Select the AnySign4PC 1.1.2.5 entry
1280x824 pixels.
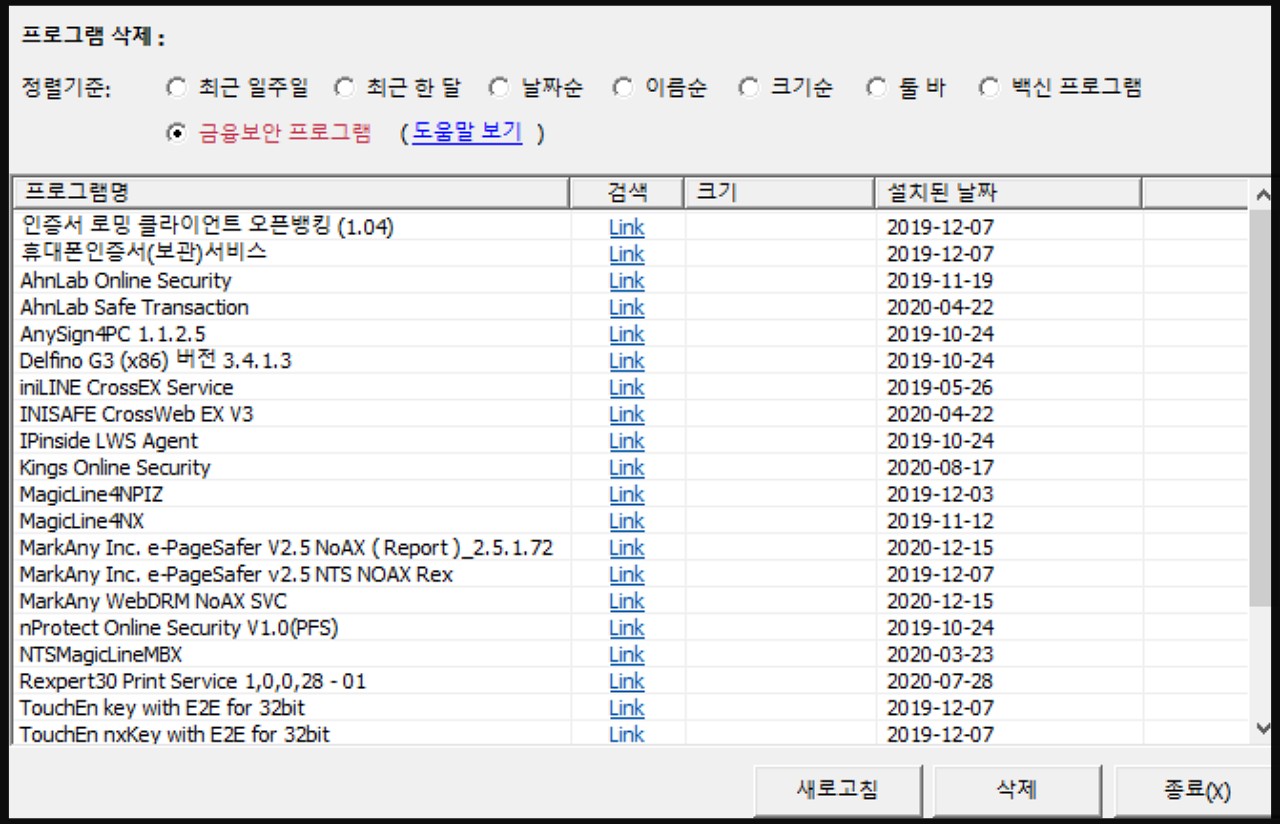(112, 334)
